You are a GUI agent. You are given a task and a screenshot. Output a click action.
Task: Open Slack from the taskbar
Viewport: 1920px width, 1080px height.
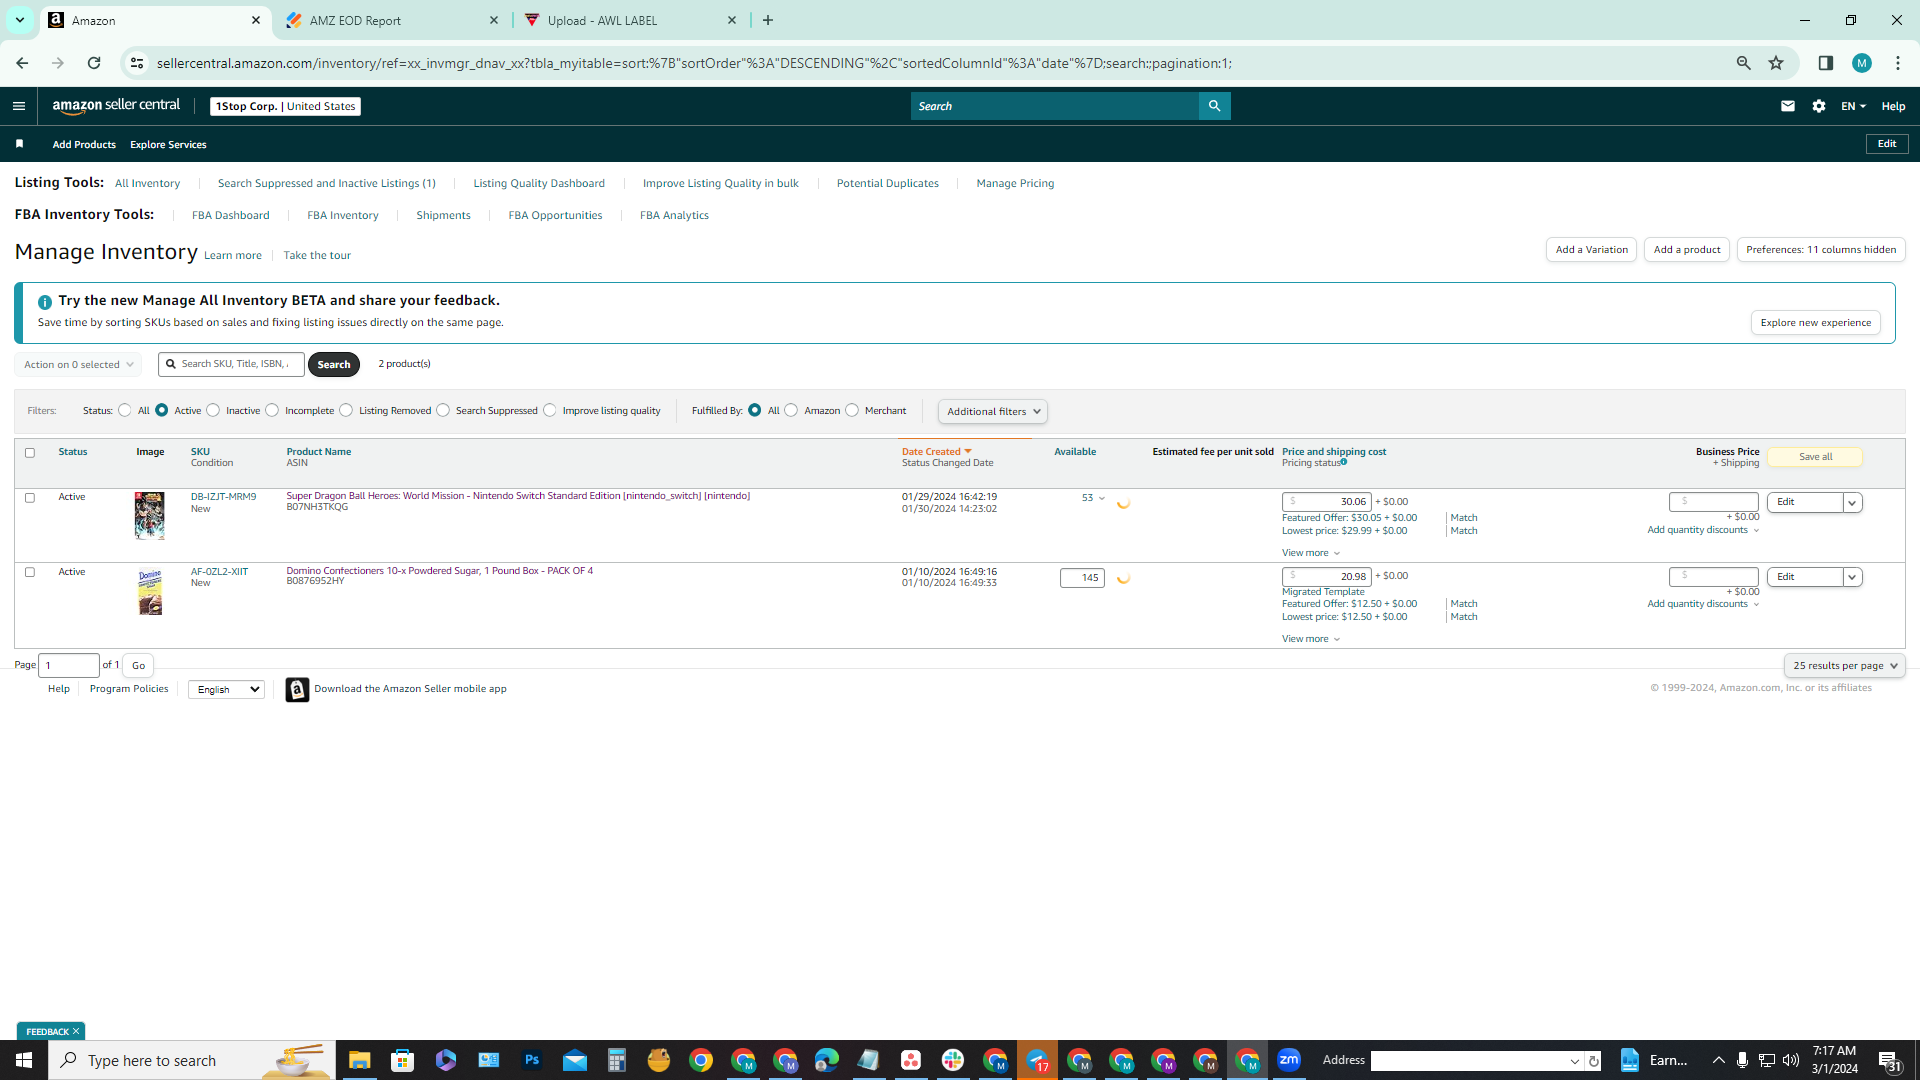pos(953,1060)
